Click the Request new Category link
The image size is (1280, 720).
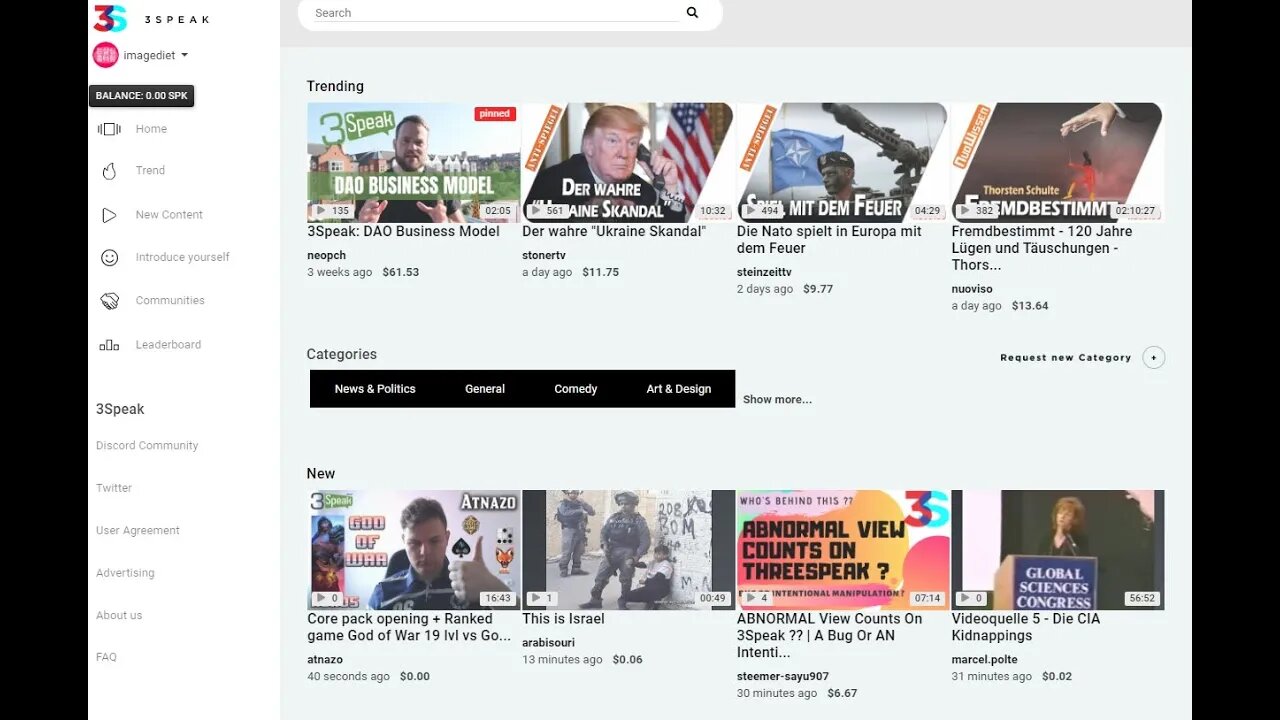(1066, 358)
